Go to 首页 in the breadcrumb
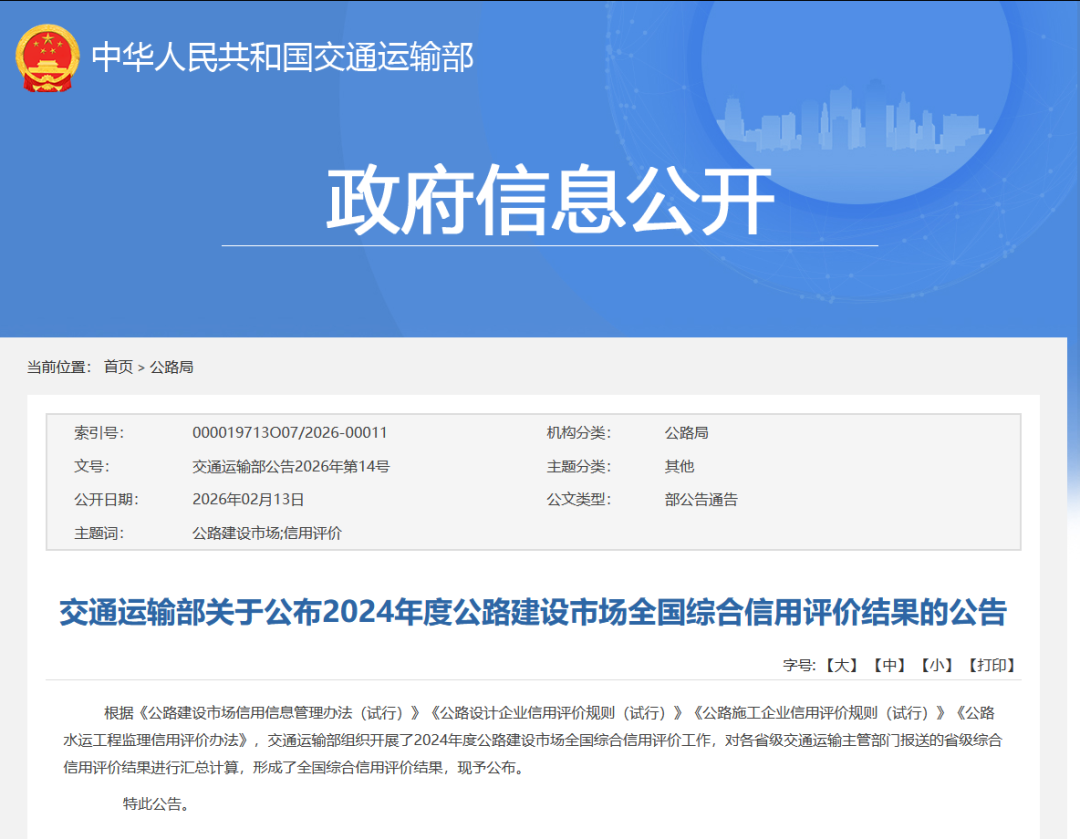This screenshot has height=839, width=1080. click(x=118, y=367)
